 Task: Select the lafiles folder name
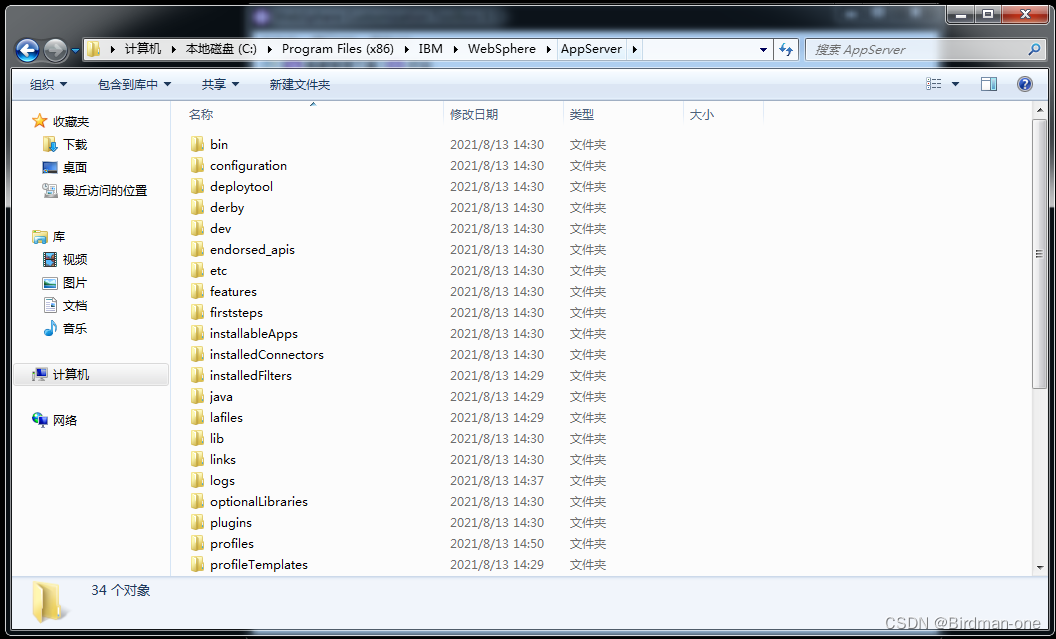click(x=226, y=417)
